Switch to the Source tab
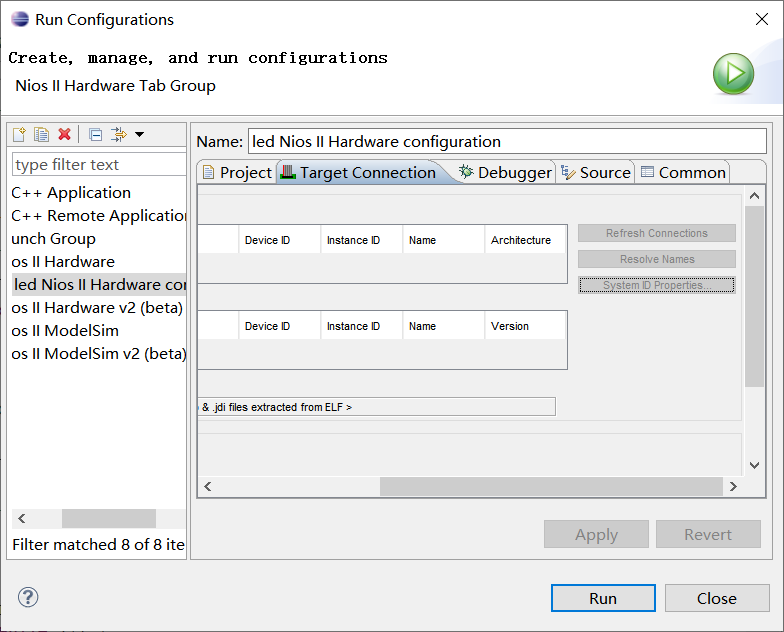Screen dimensions: 784x632 (x=596, y=172)
